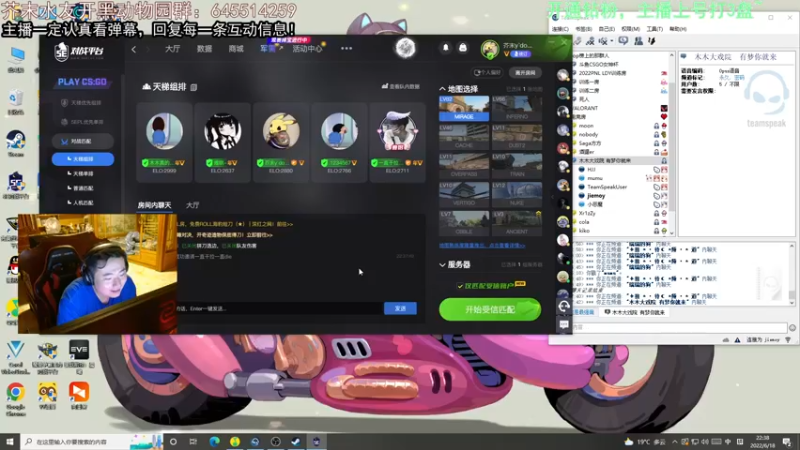Open the three-dots more menu in 5E header
This screenshot has width=800, height=450.
click(x=346, y=48)
